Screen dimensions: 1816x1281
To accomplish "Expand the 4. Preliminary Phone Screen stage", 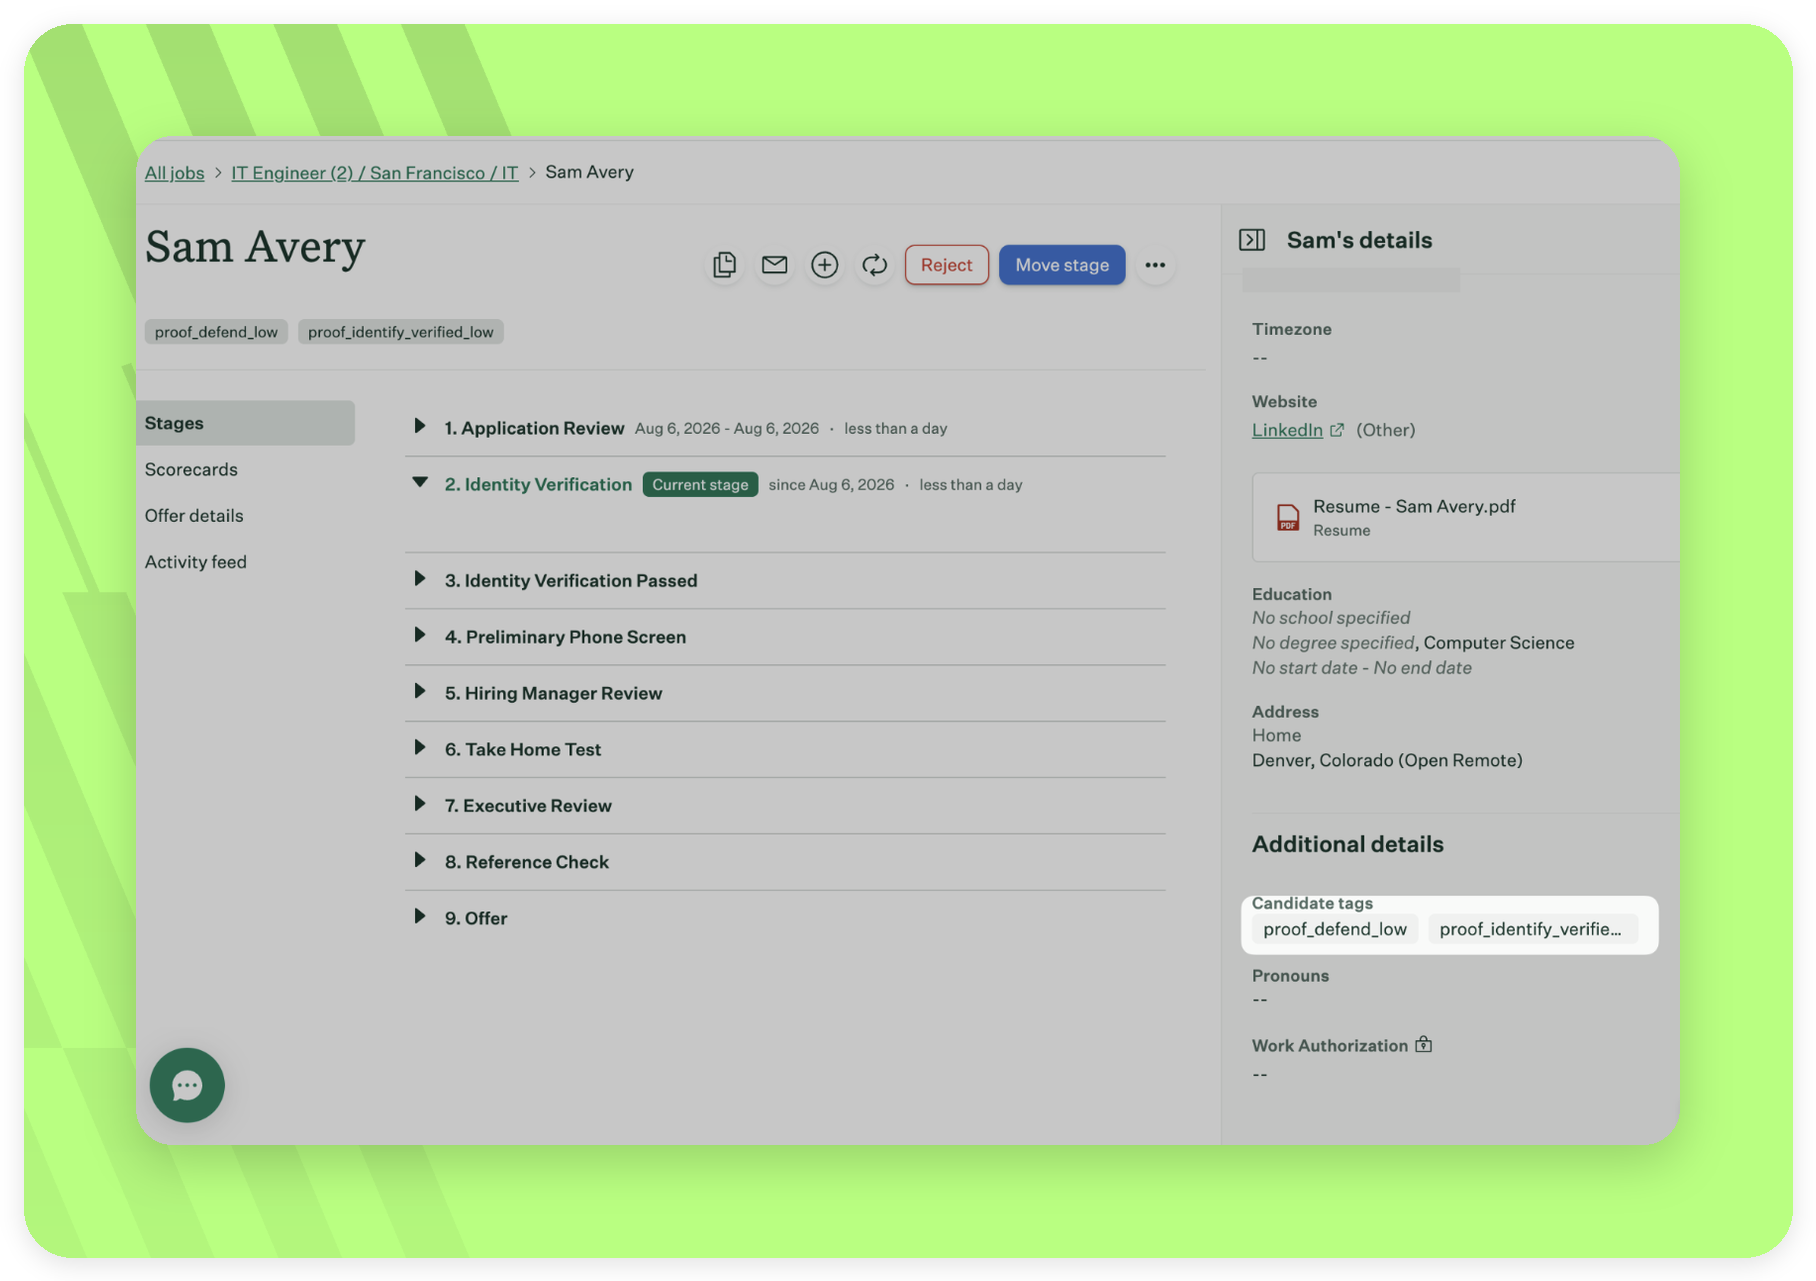I will point(420,635).
